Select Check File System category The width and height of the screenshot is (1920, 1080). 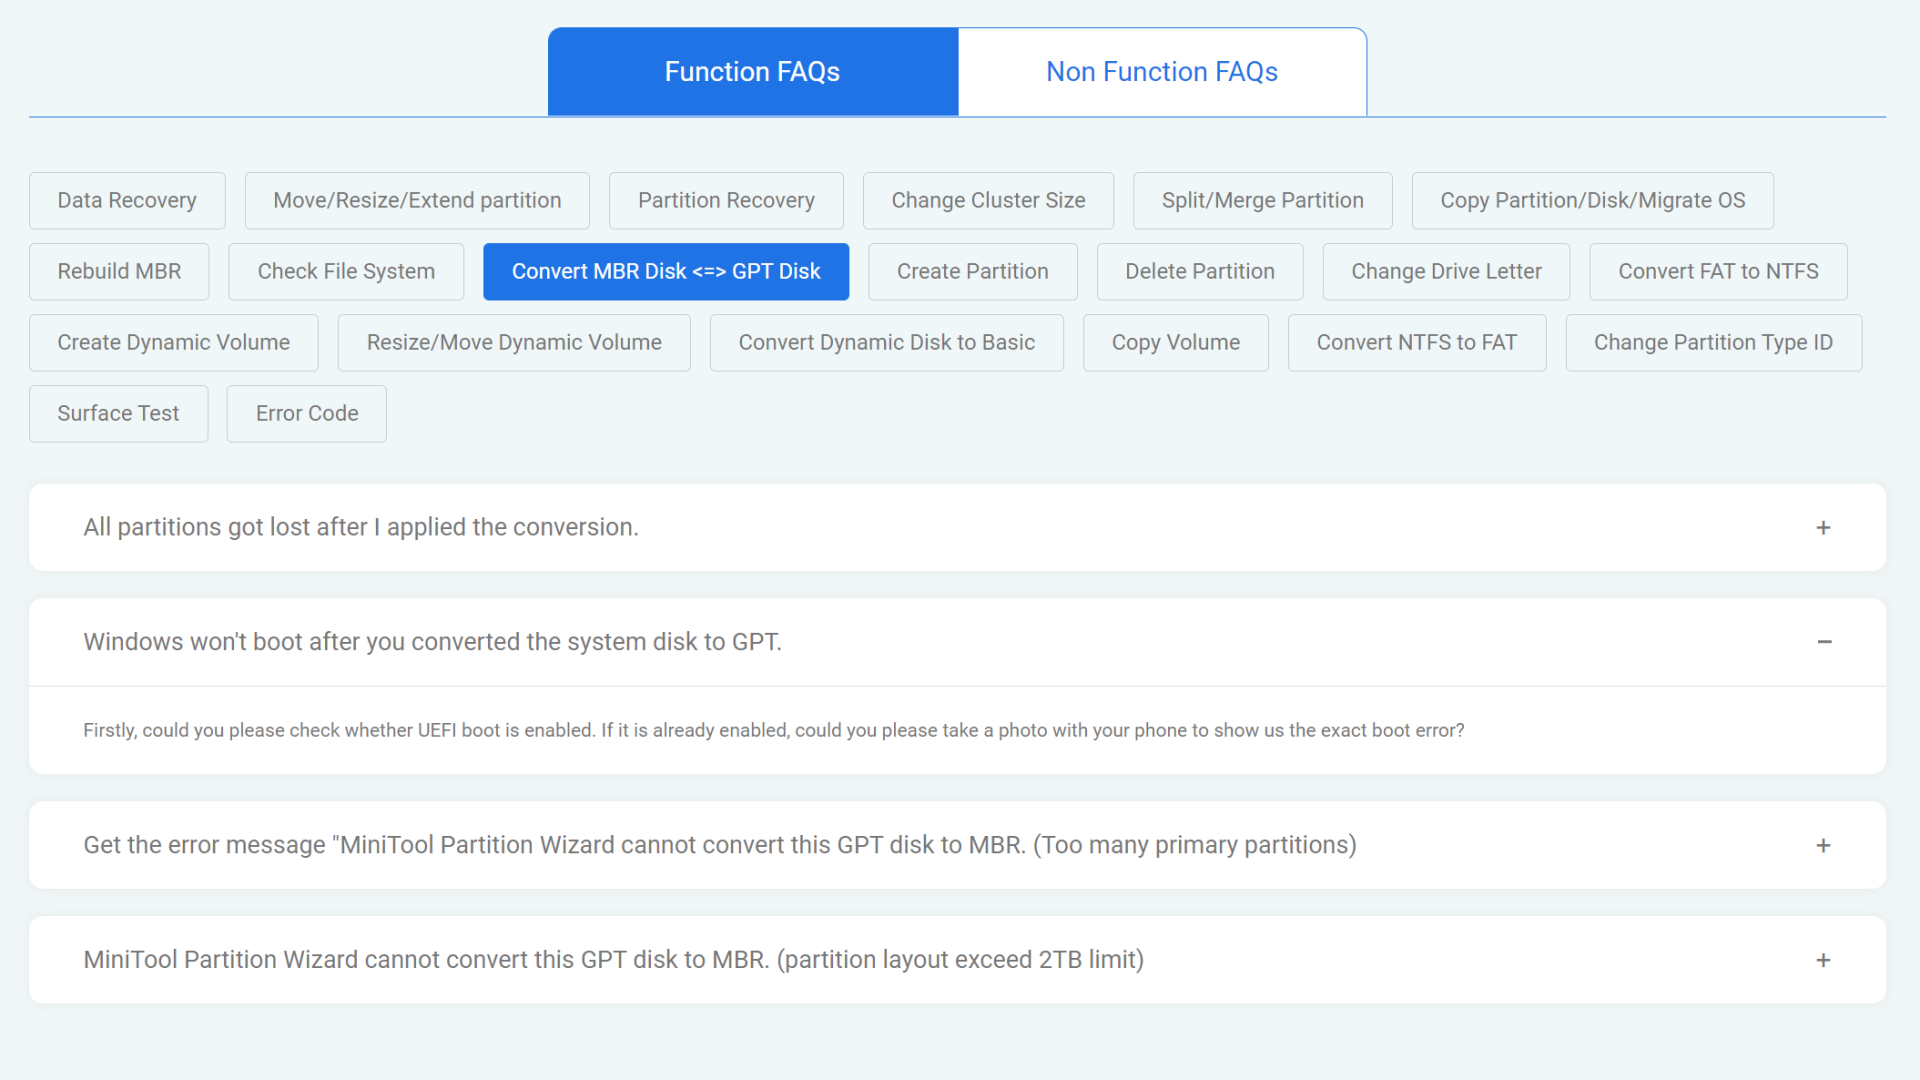point(346,272)
